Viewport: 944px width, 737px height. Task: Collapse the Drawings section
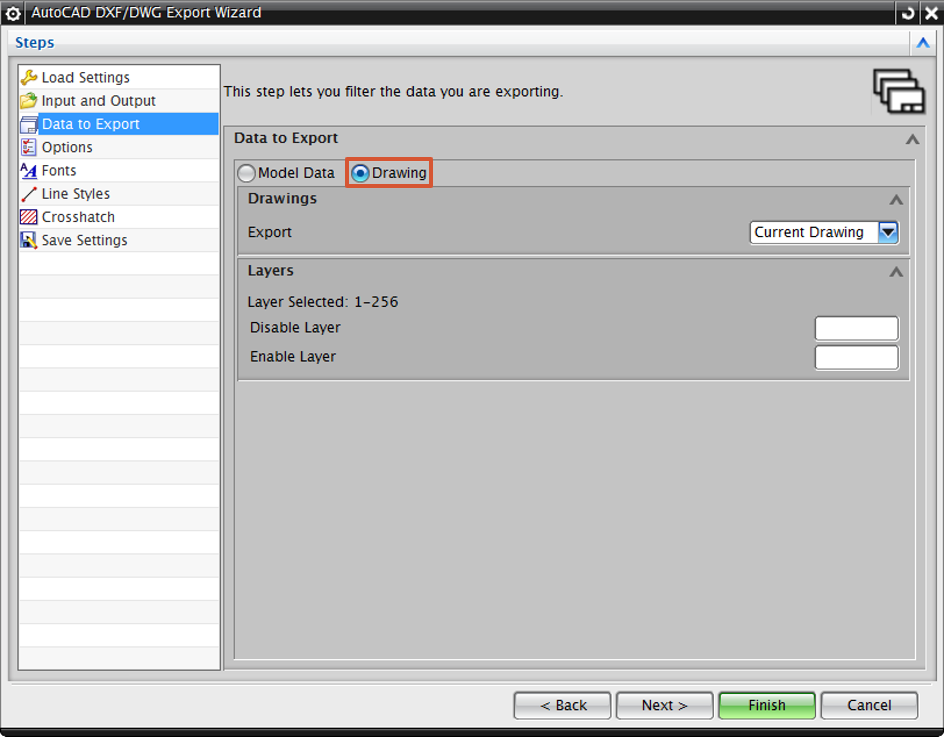point(896,199)
